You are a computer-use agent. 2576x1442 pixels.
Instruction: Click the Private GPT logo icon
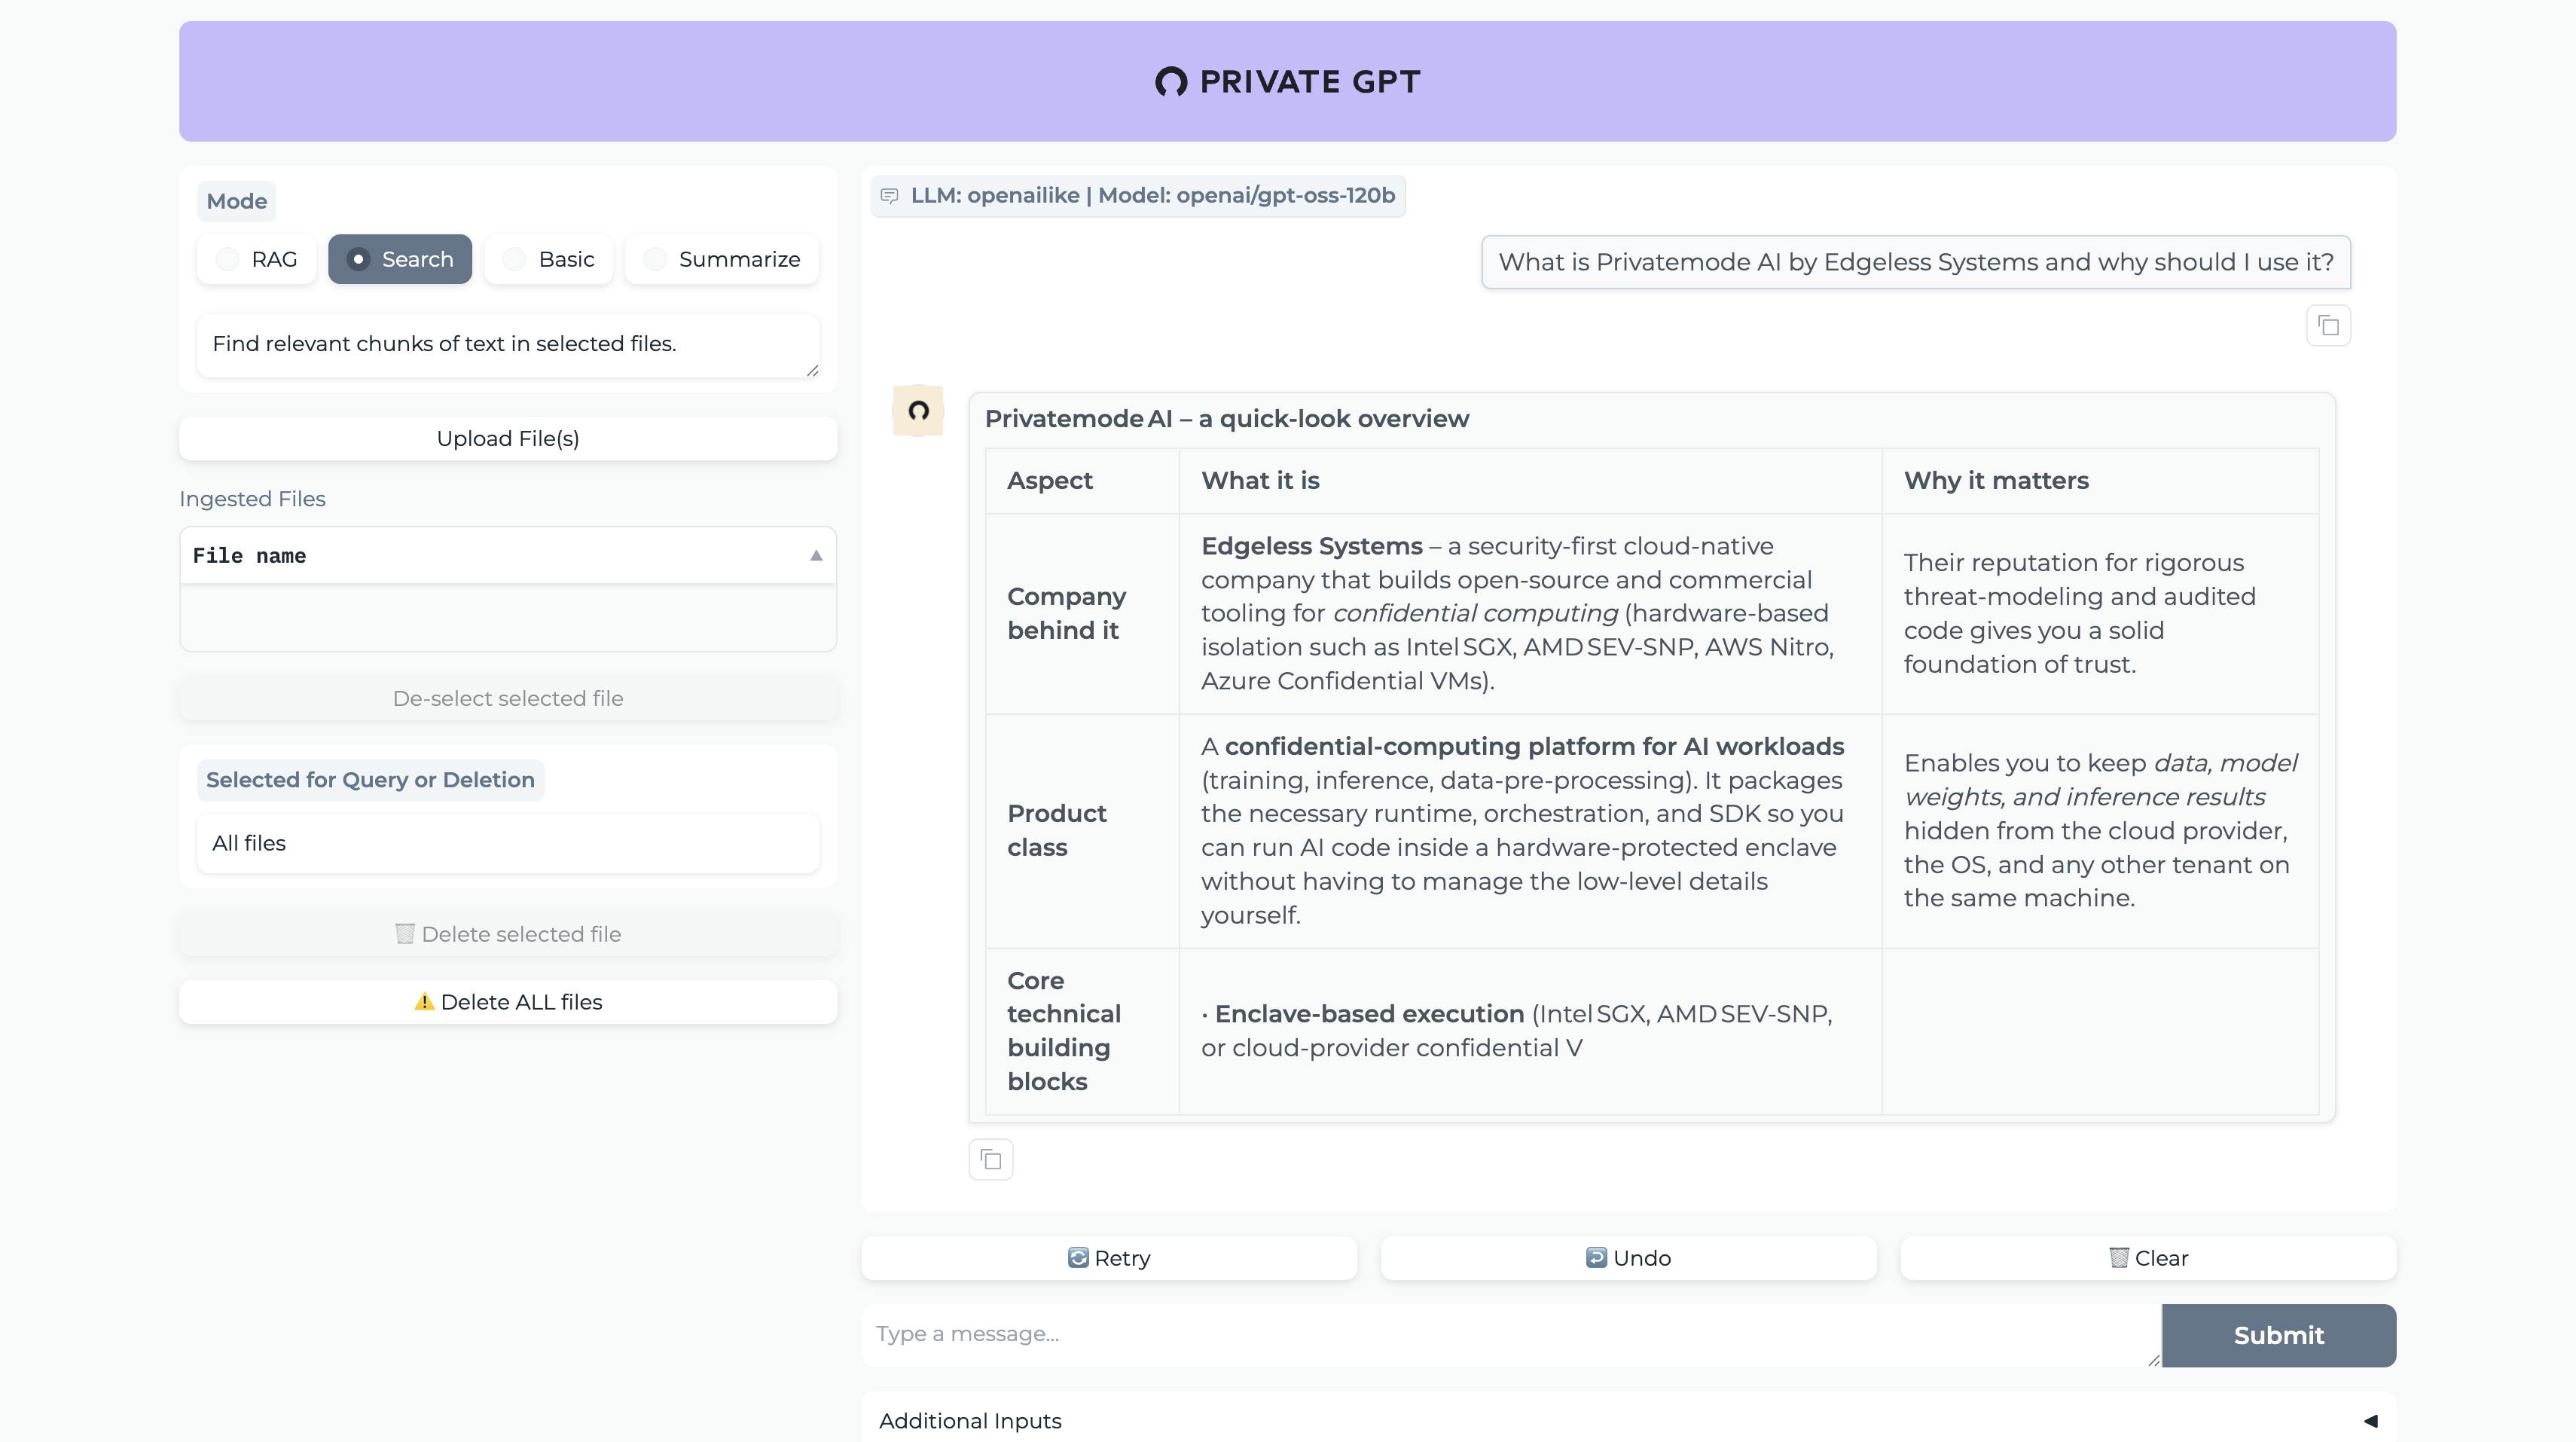tap(1171, 82)
